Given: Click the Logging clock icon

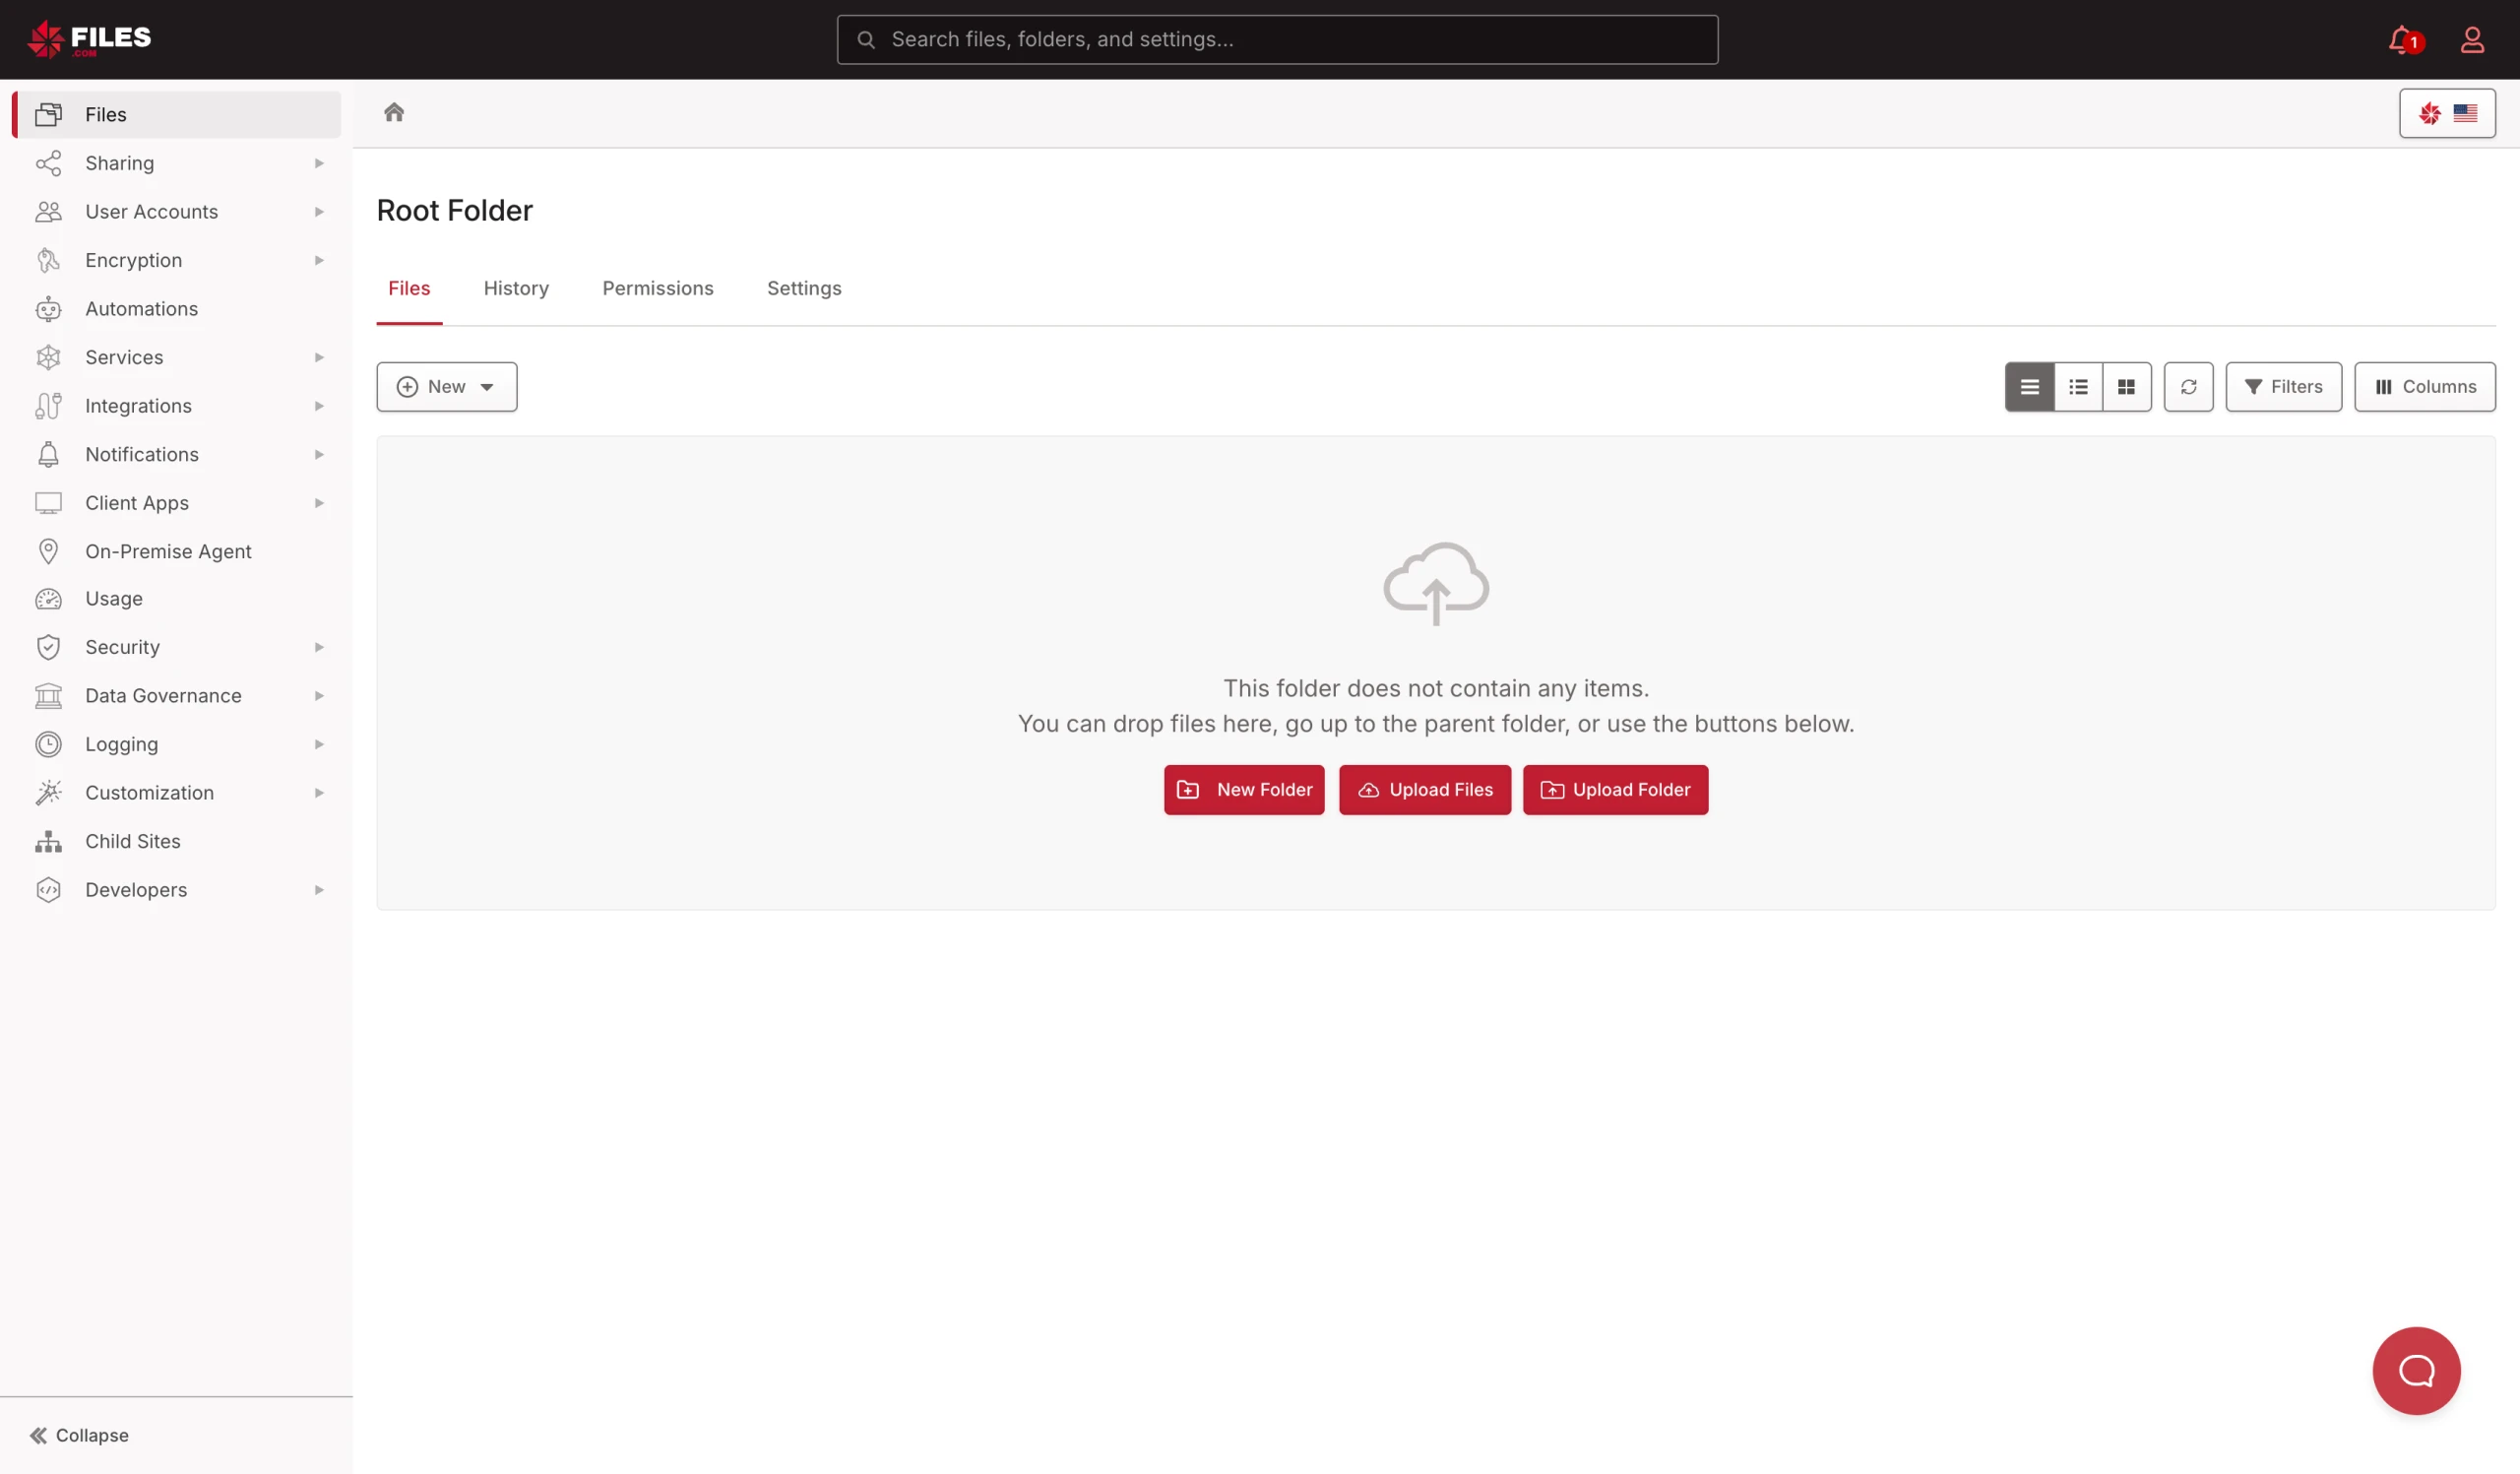Looking at the screenshot, I should pyautogui.click(x=48, y=744).
